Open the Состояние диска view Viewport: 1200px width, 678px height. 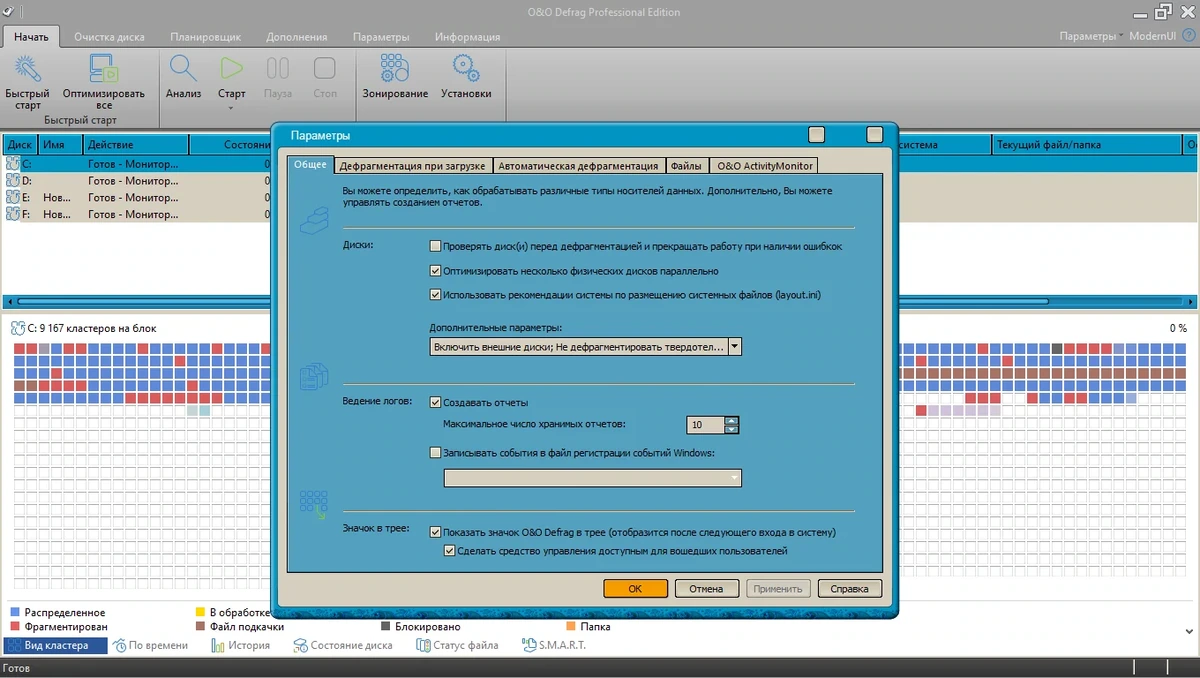coord(342,645)
